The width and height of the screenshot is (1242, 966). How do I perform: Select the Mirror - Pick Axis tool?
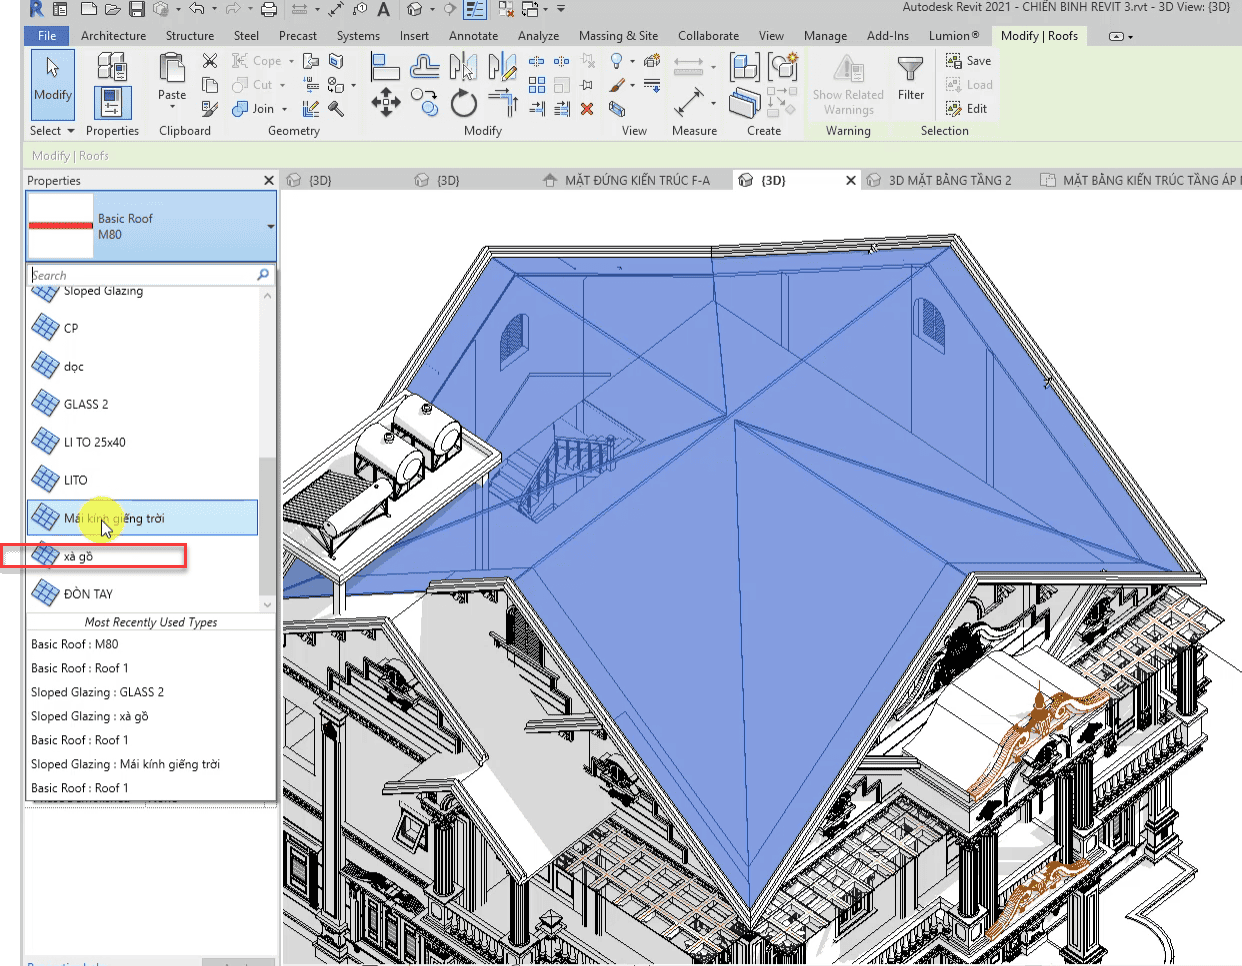click(x=463, y=67)
